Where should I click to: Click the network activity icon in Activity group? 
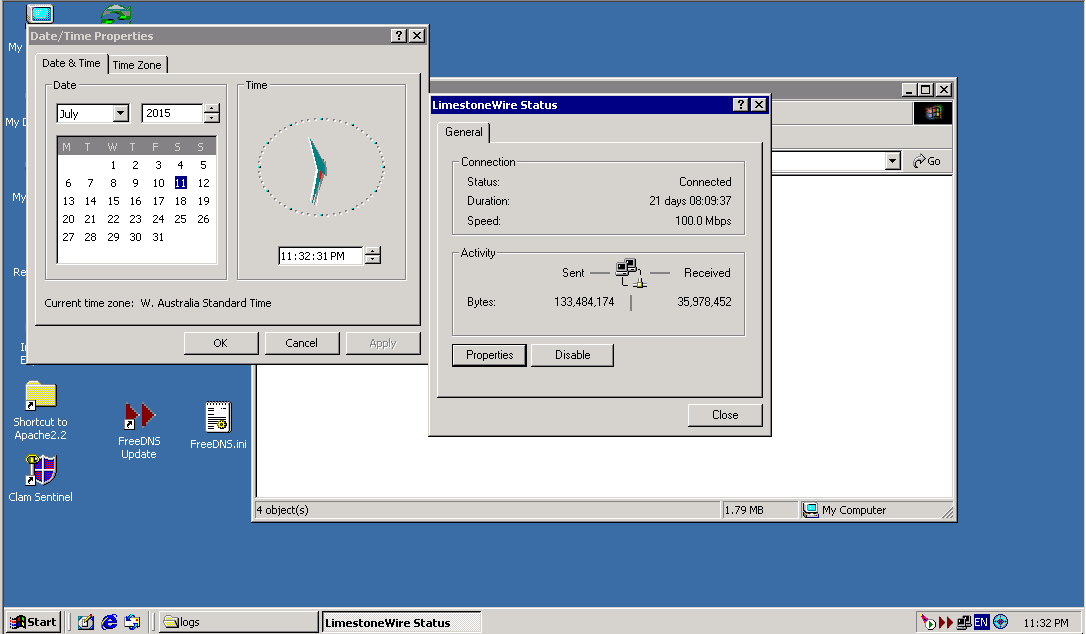pyautogui.click(x=630, y=273)
